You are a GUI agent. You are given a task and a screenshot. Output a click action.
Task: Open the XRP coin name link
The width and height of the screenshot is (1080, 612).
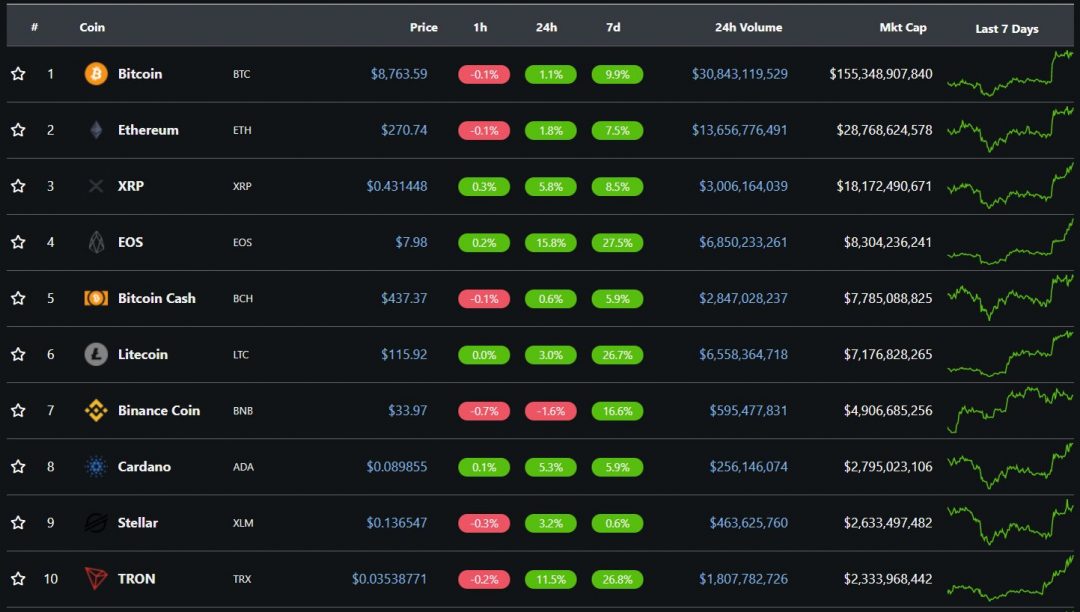pyautogui.click(x=131, y=186)
